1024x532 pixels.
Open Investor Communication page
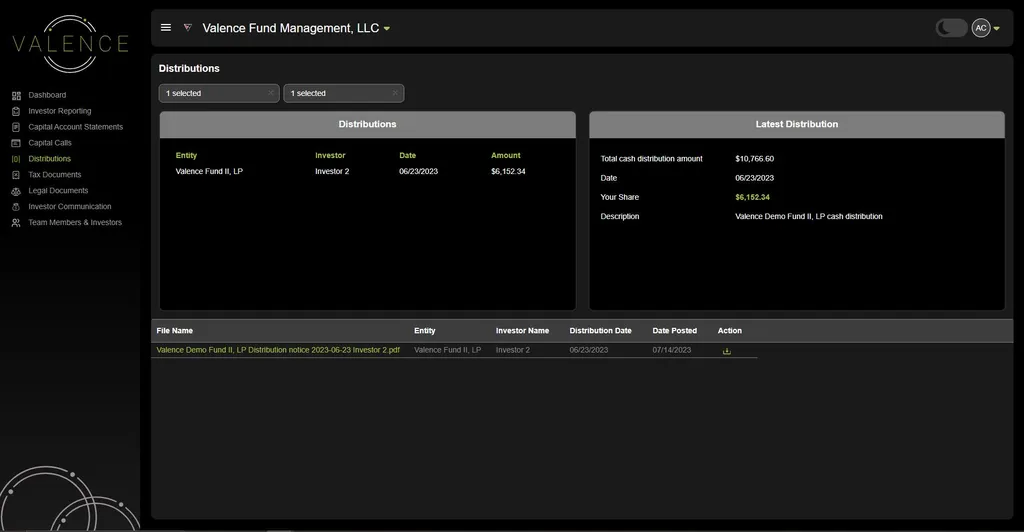(x=69, y=207)
